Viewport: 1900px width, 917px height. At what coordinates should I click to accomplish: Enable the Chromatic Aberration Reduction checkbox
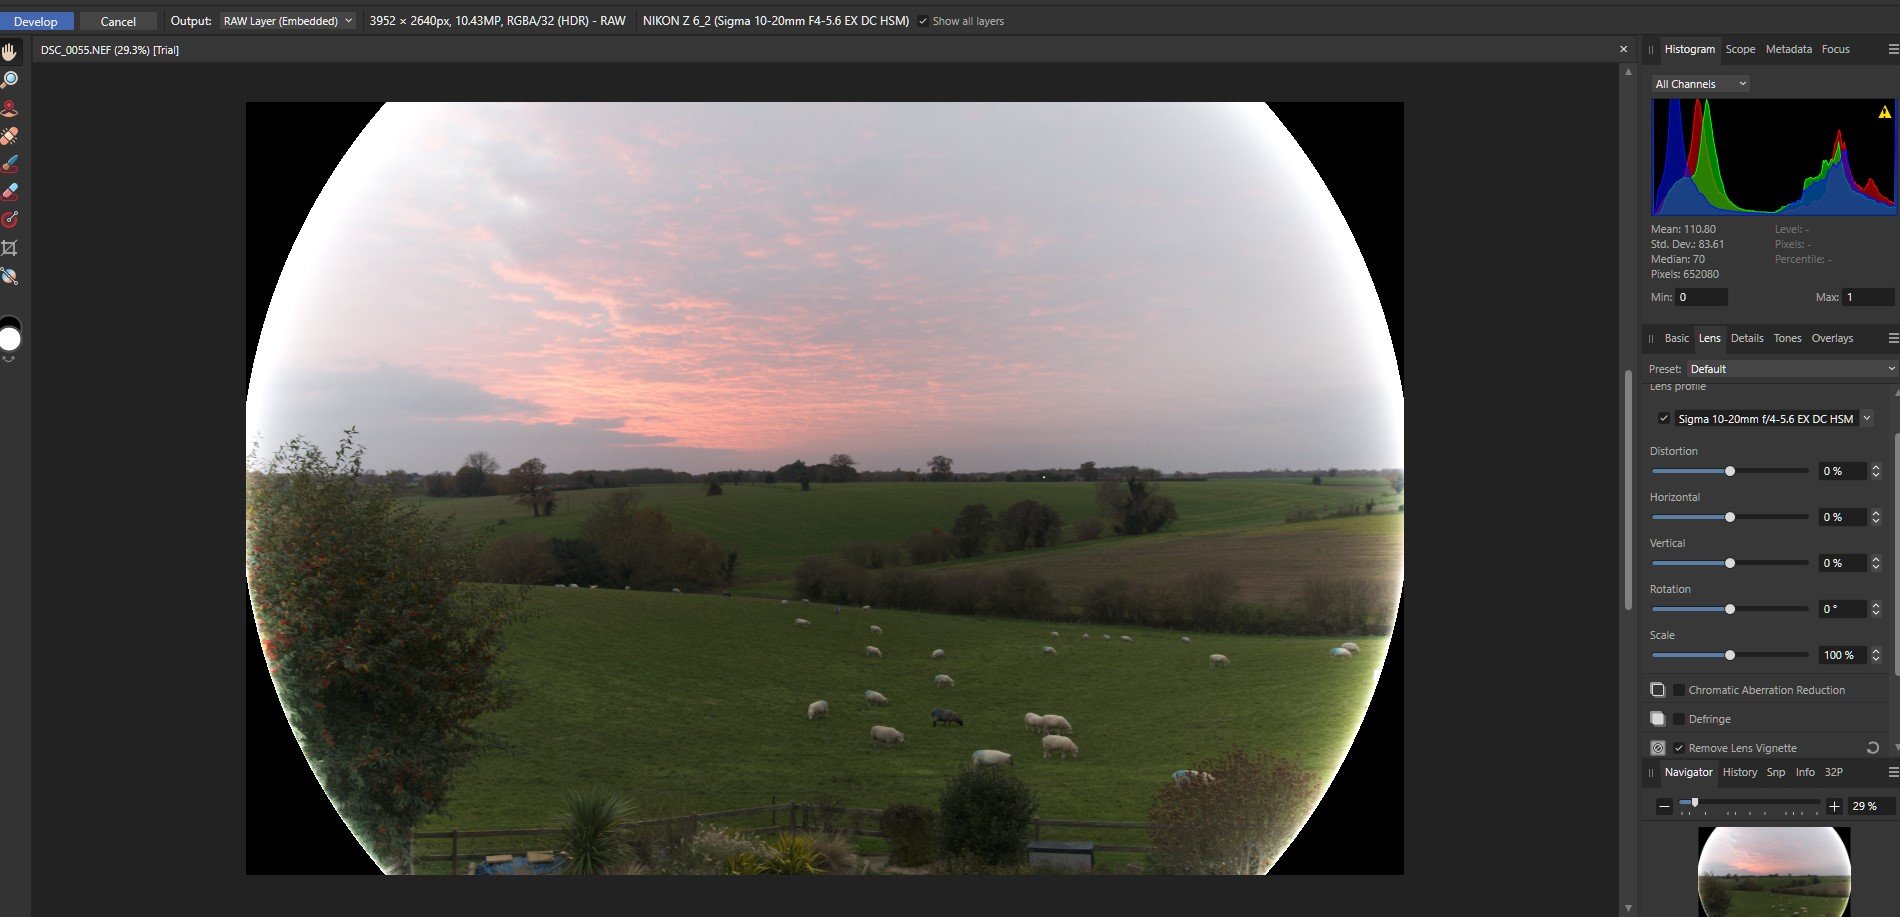1679,690
